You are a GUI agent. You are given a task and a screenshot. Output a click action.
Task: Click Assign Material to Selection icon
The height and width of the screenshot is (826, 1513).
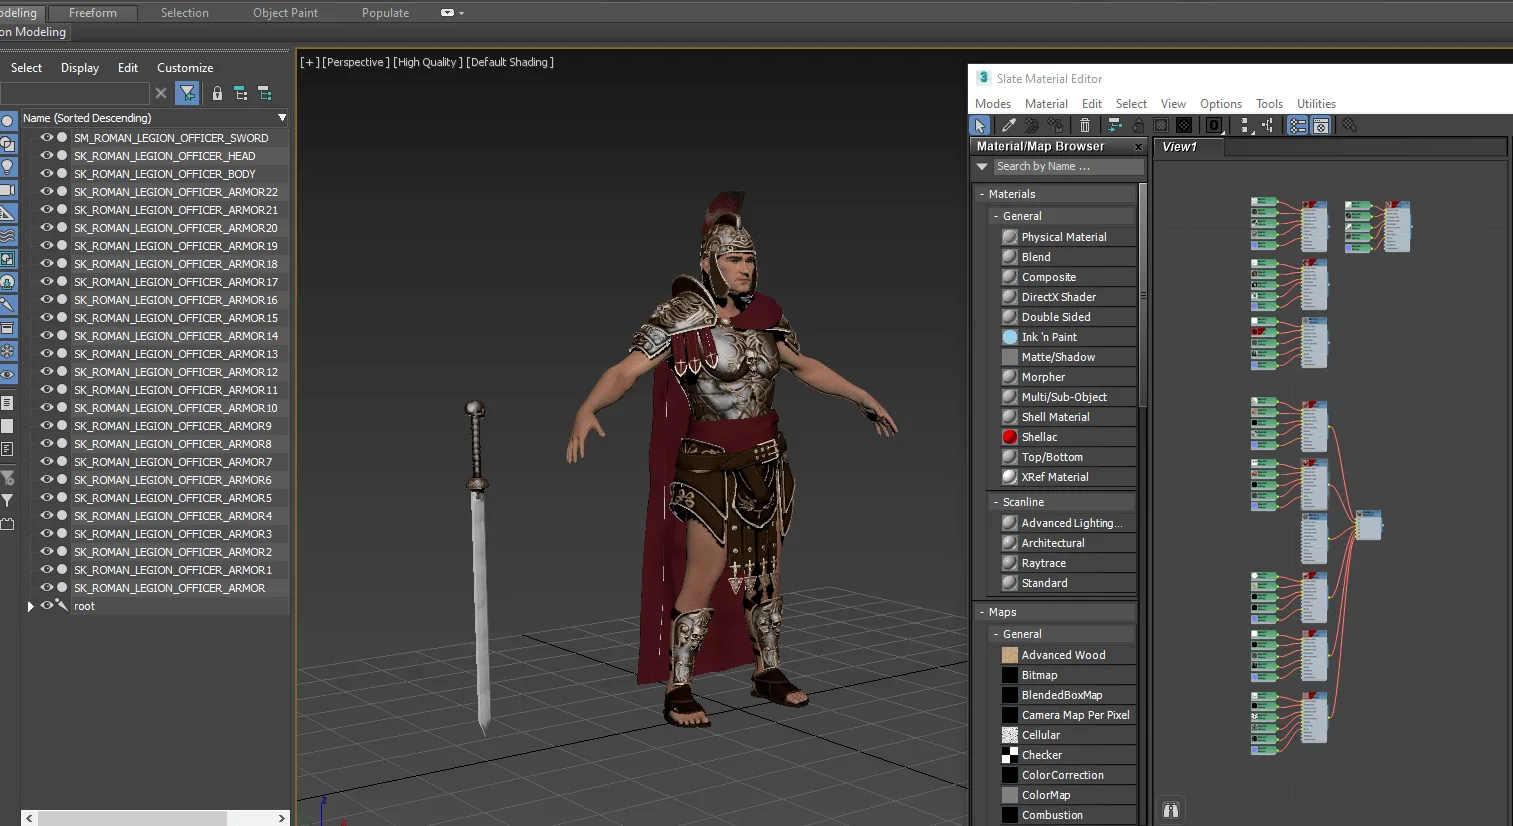pos(1055,125)
